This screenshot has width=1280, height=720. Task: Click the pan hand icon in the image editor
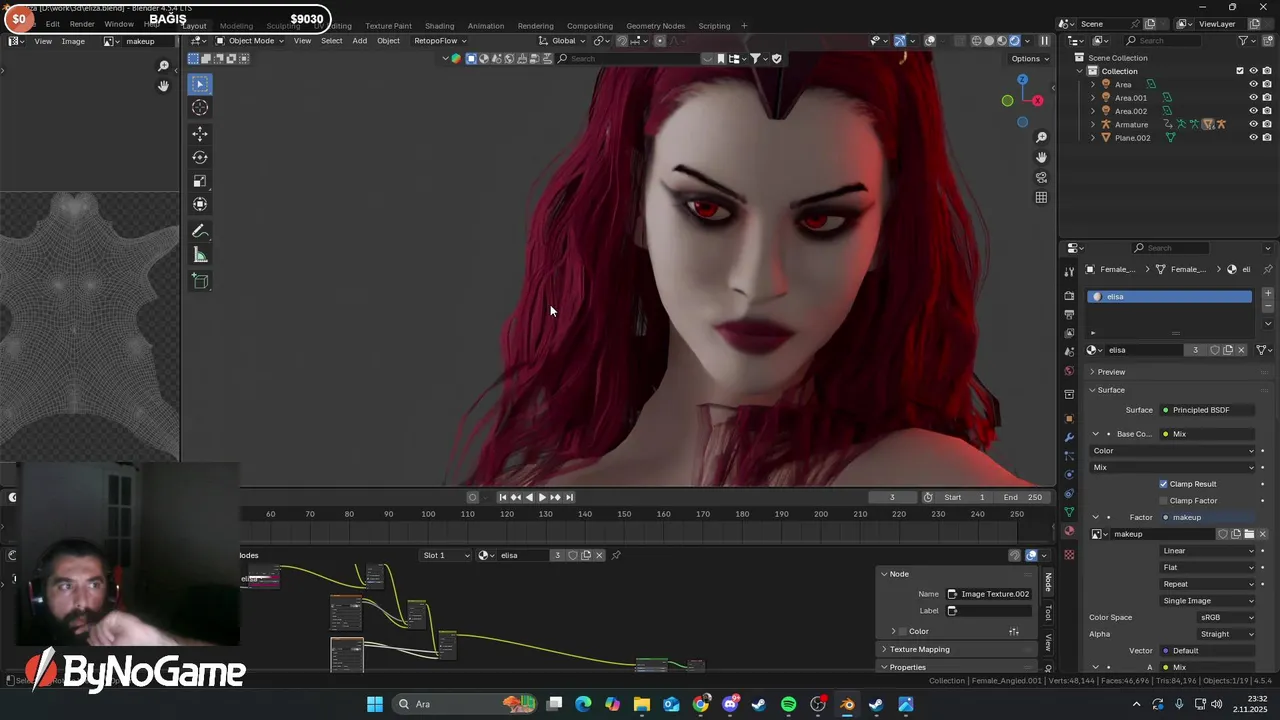tap(164, 86)
